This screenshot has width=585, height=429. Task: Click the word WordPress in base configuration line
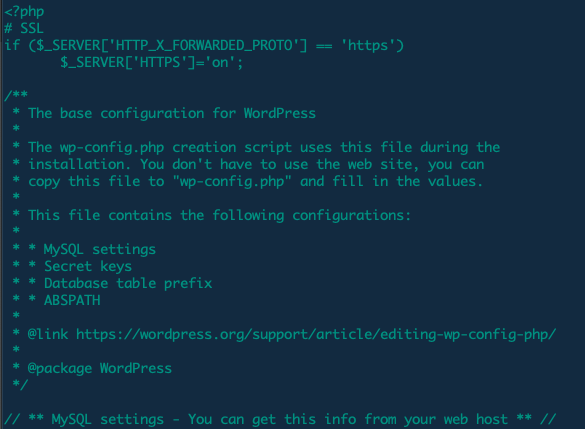279,113
